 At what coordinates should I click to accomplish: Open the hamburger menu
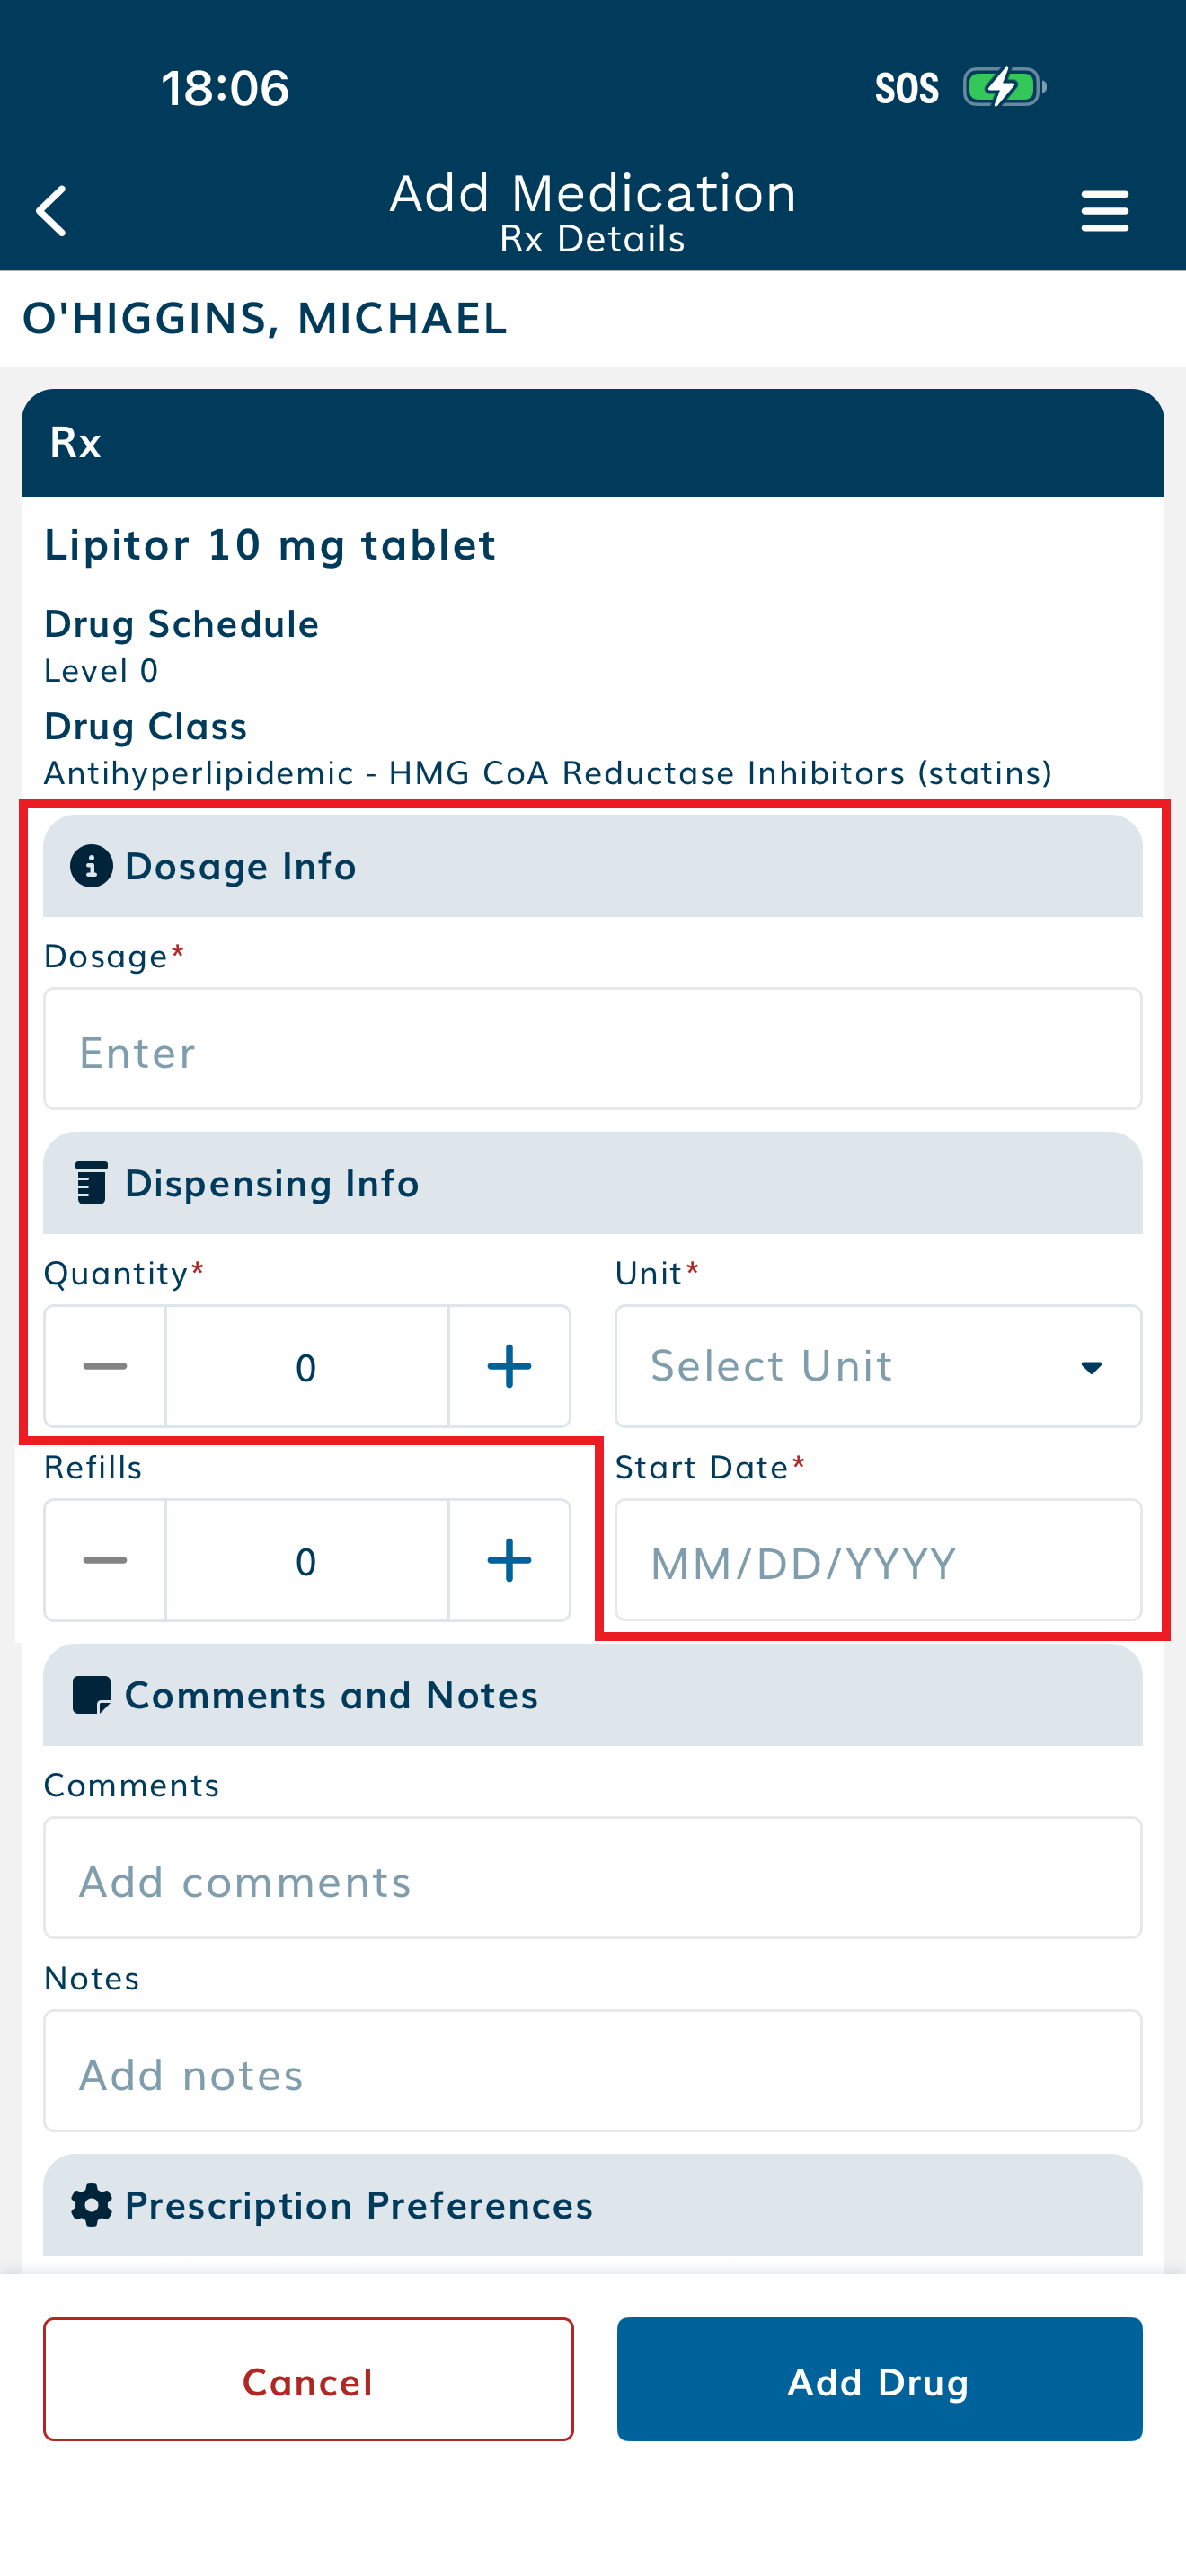(1104, 211)
